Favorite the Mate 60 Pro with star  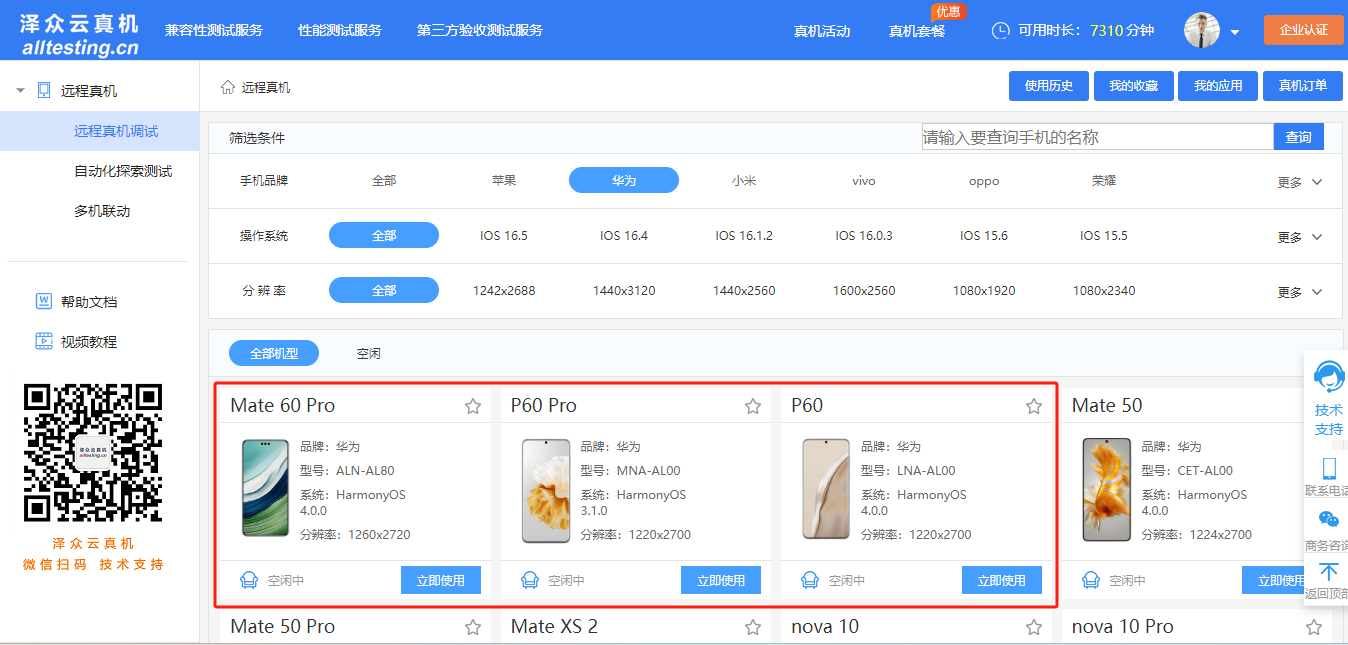click(473, 406)
